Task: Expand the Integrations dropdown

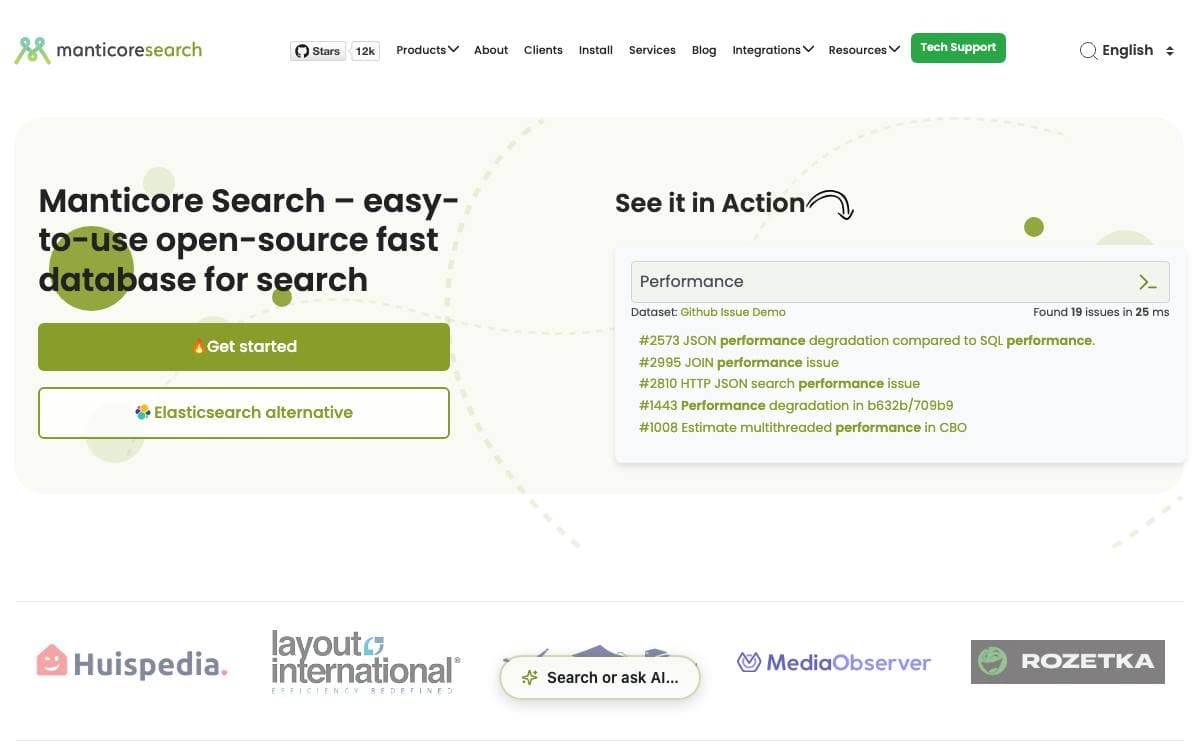Action: (x=773, y=50)
